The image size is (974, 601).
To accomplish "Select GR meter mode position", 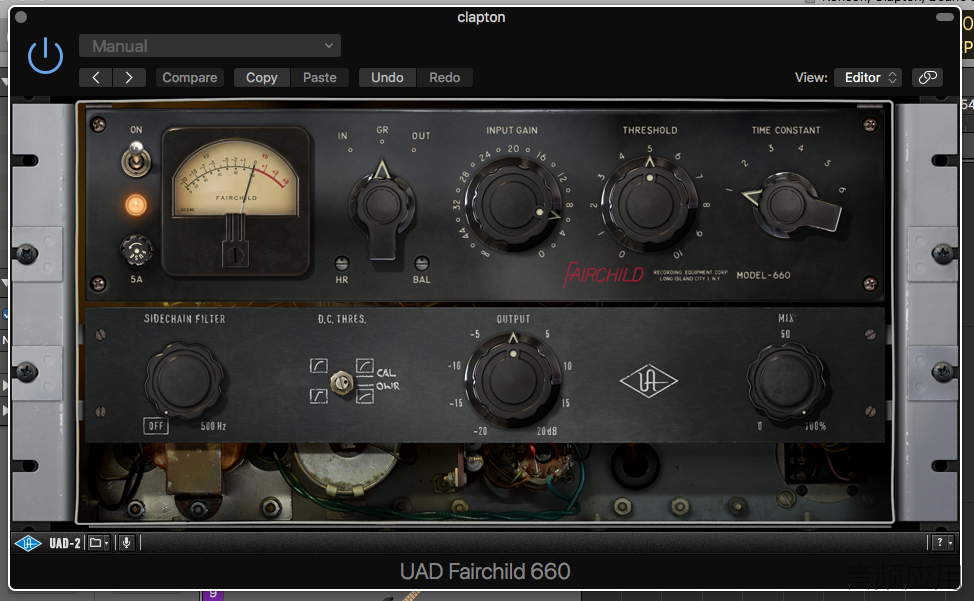I will click(x=382, y=130).
